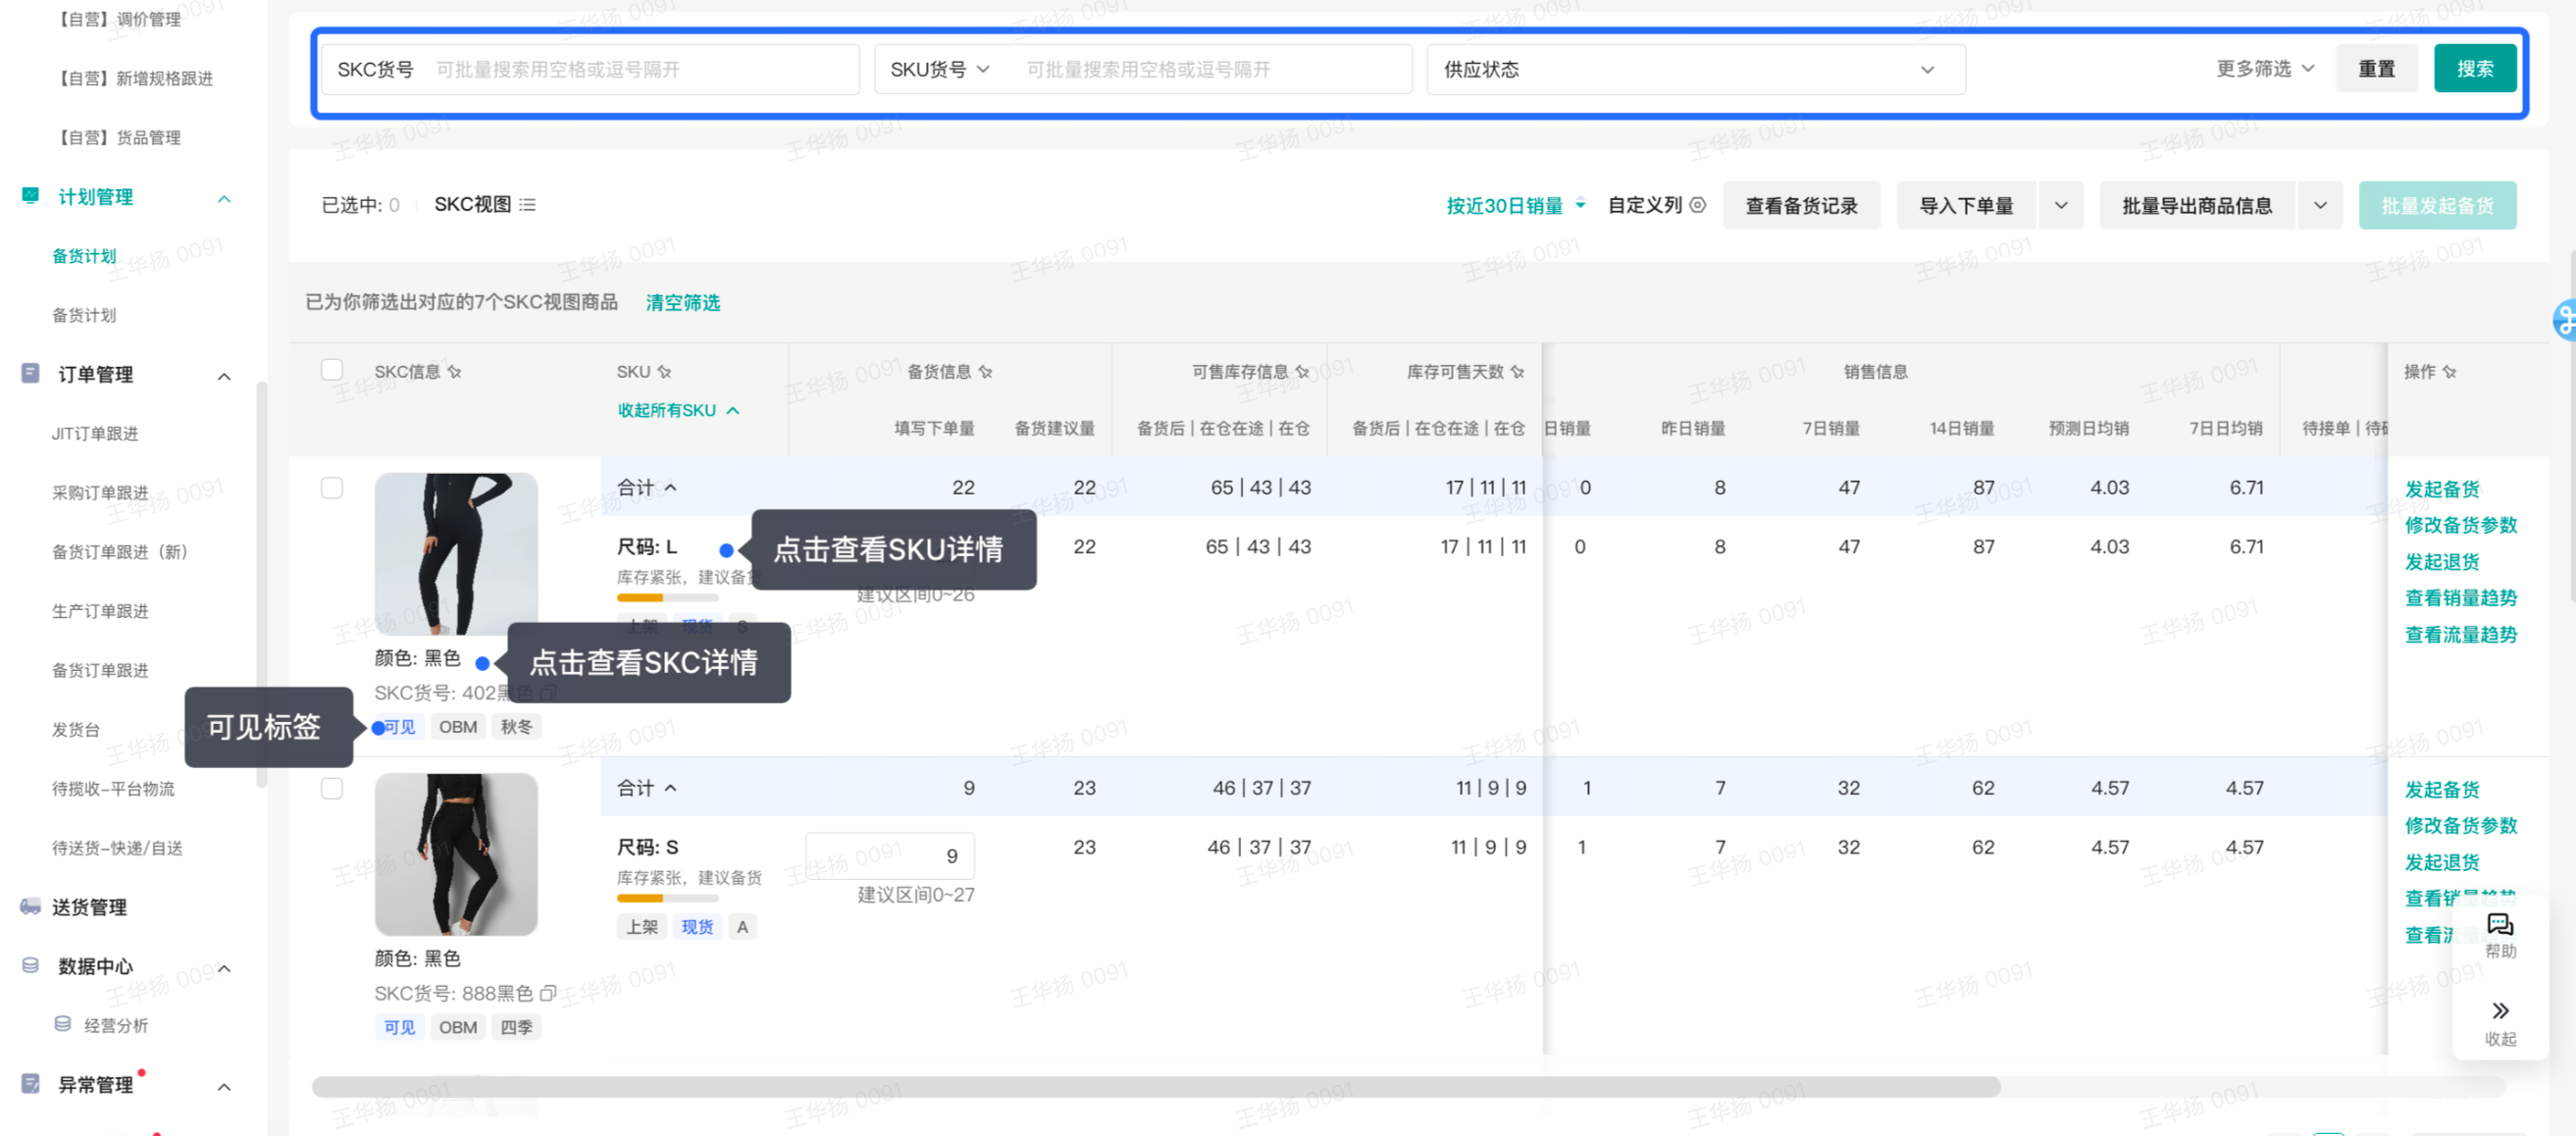Check the 402黑色 product row checkbox

tap(332, 488)
